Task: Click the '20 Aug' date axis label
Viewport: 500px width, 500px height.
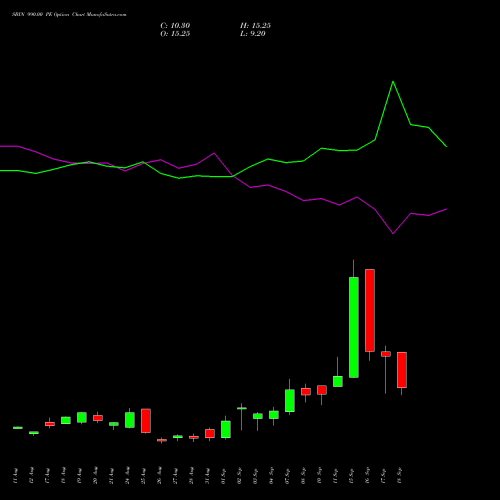Action: pyautogui.click(x=95, y=476)
